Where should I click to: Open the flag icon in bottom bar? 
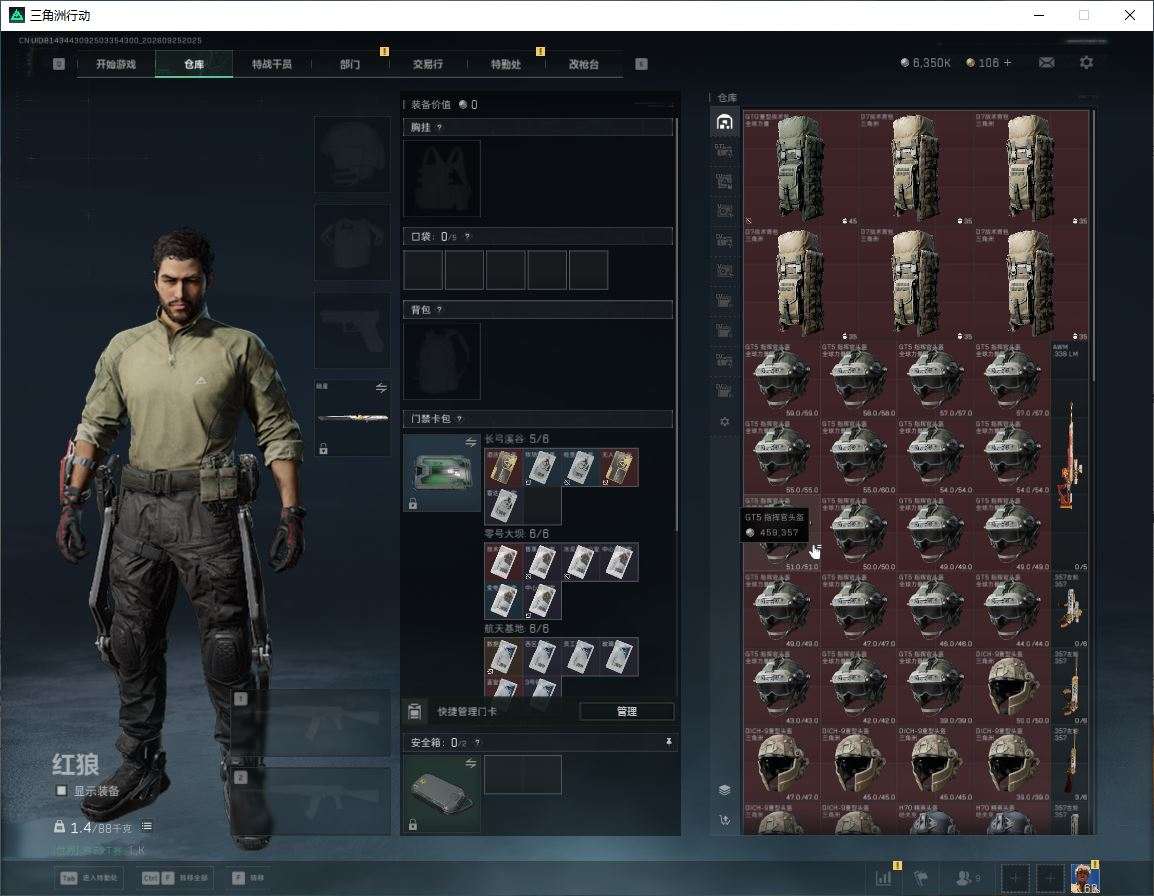click(921, 878)
